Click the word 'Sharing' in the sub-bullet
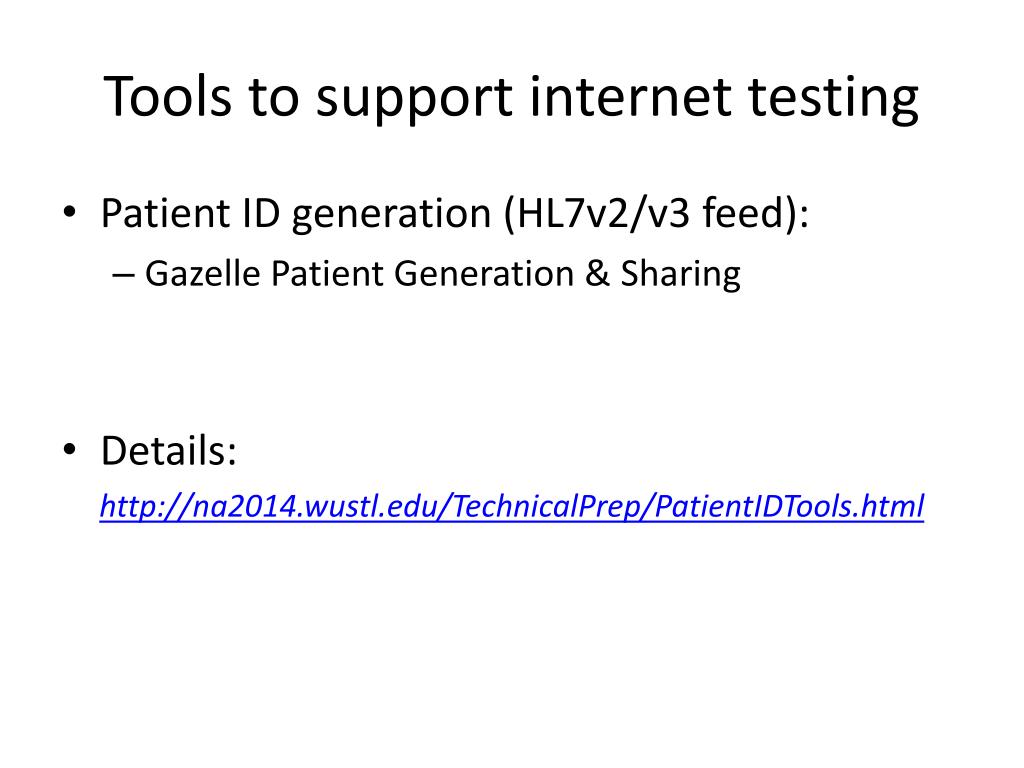 point(680,274)
